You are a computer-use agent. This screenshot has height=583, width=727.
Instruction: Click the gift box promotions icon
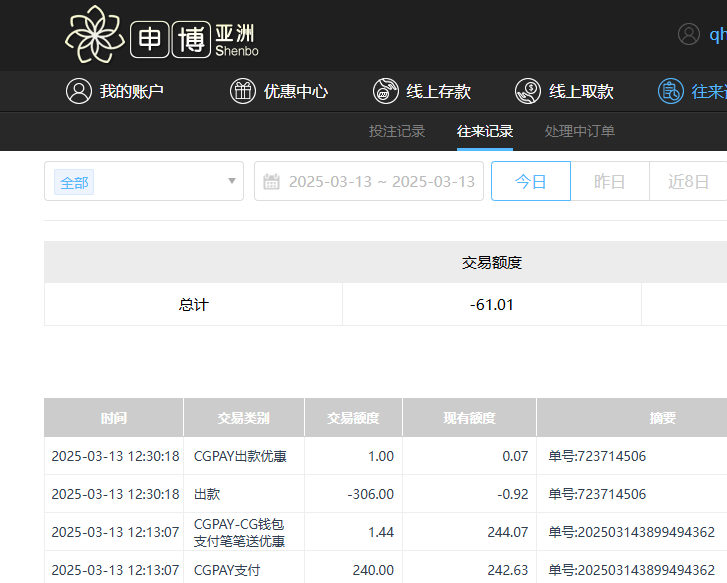click(243, 91)
